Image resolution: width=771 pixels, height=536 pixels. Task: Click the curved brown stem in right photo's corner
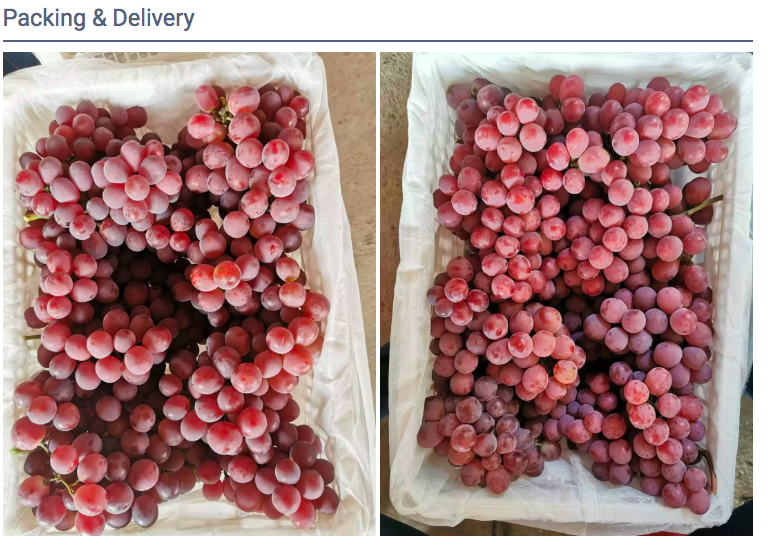708,468
